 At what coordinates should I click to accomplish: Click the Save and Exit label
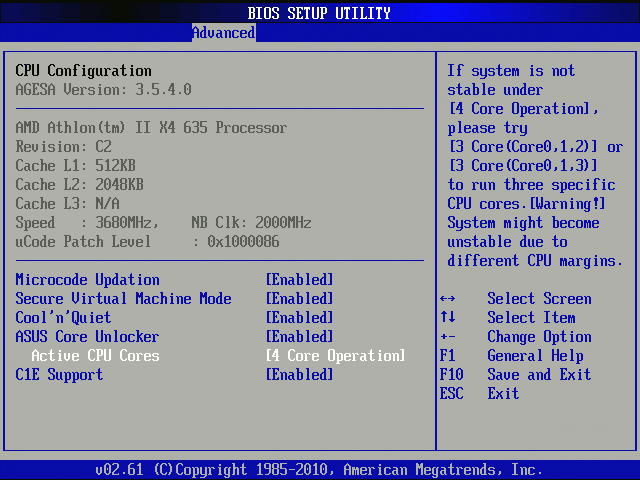pos(539,374)
